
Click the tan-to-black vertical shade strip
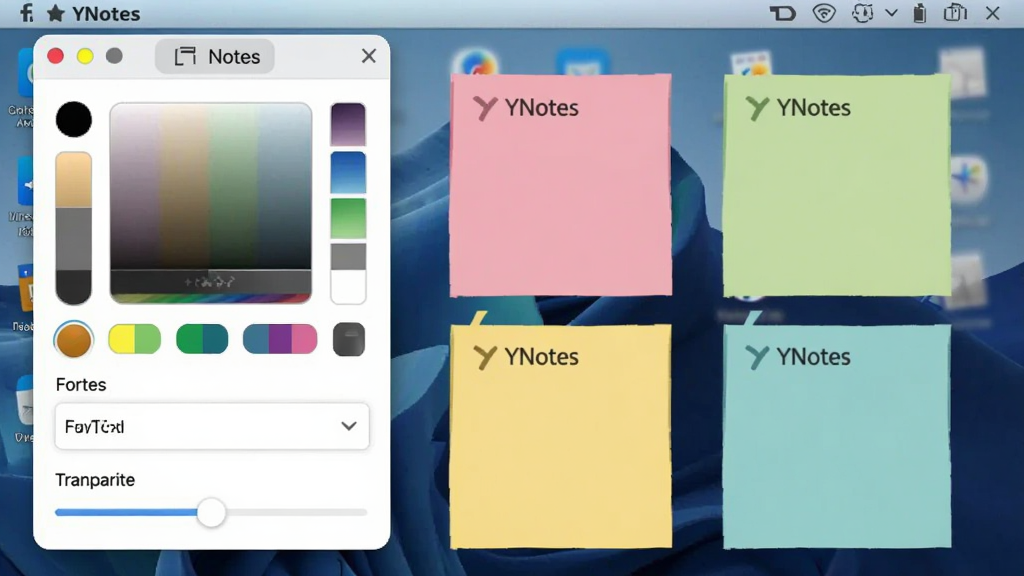(74, 228)
